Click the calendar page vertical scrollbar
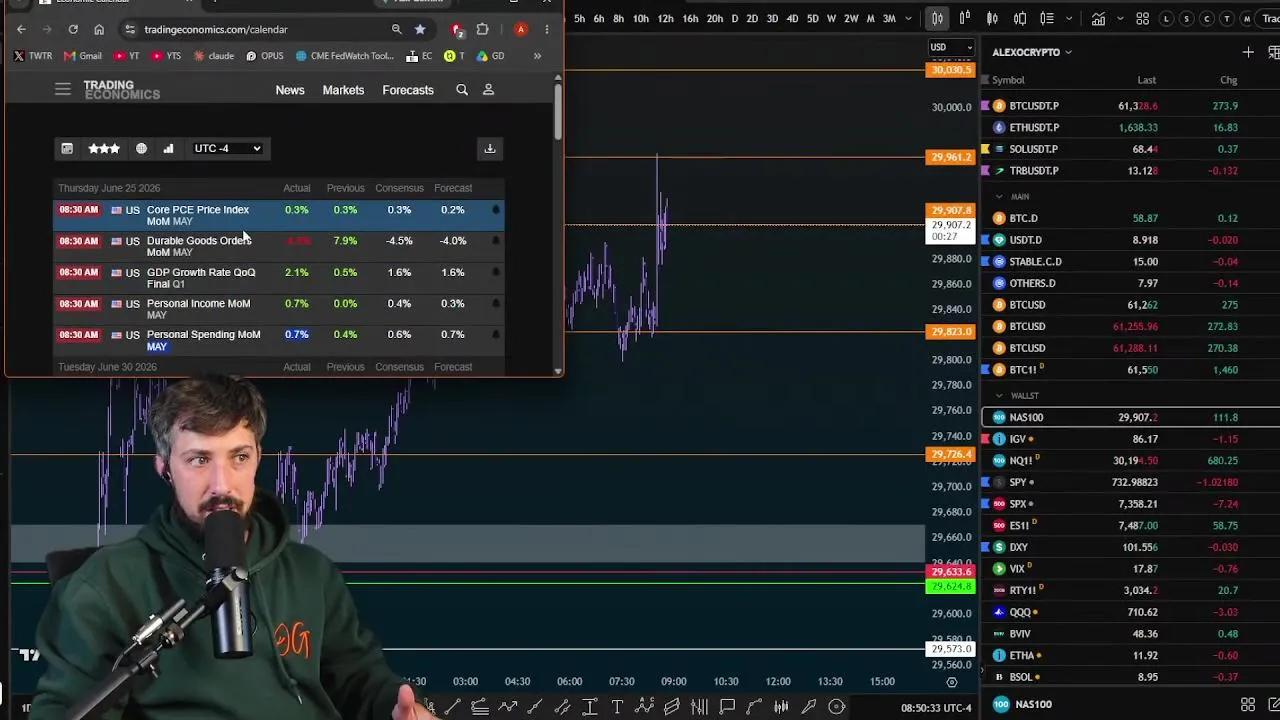Viewport: 1280px width, 720px height. [557, 113]
